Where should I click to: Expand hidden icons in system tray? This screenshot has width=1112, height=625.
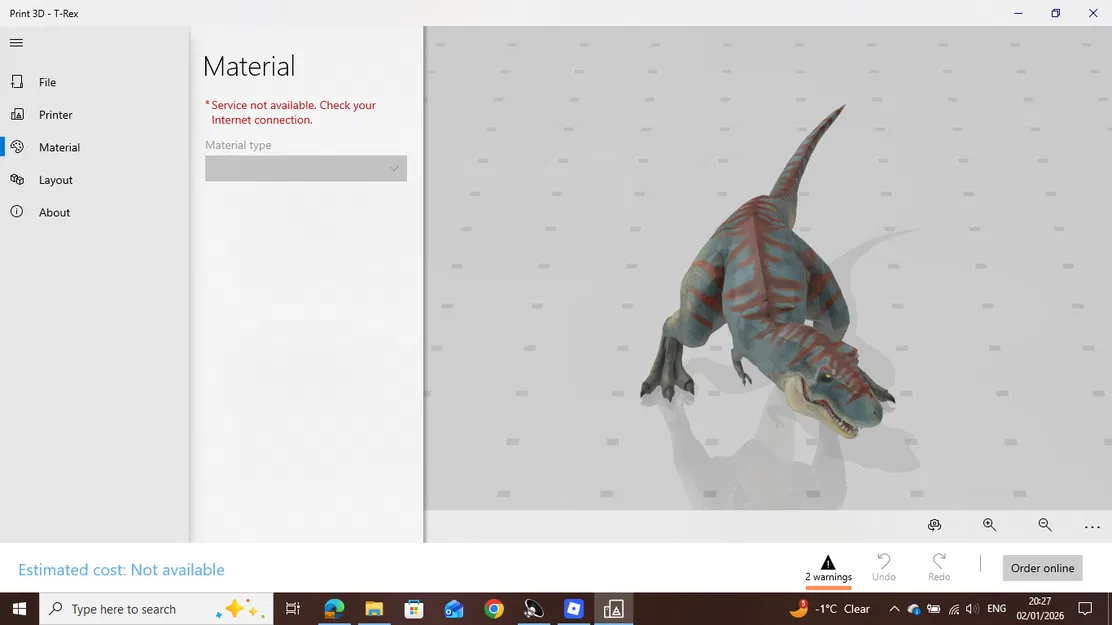coord(894,608)
